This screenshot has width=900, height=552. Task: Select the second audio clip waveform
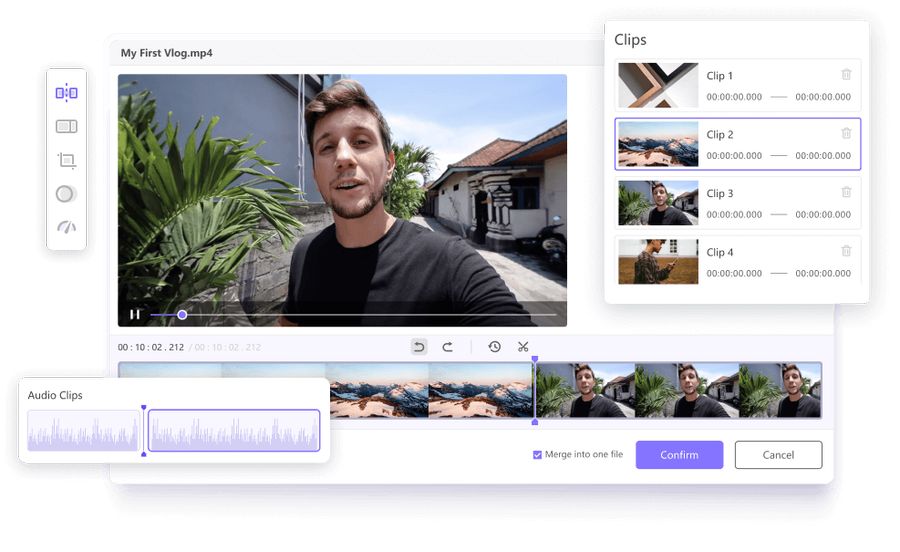234,430
